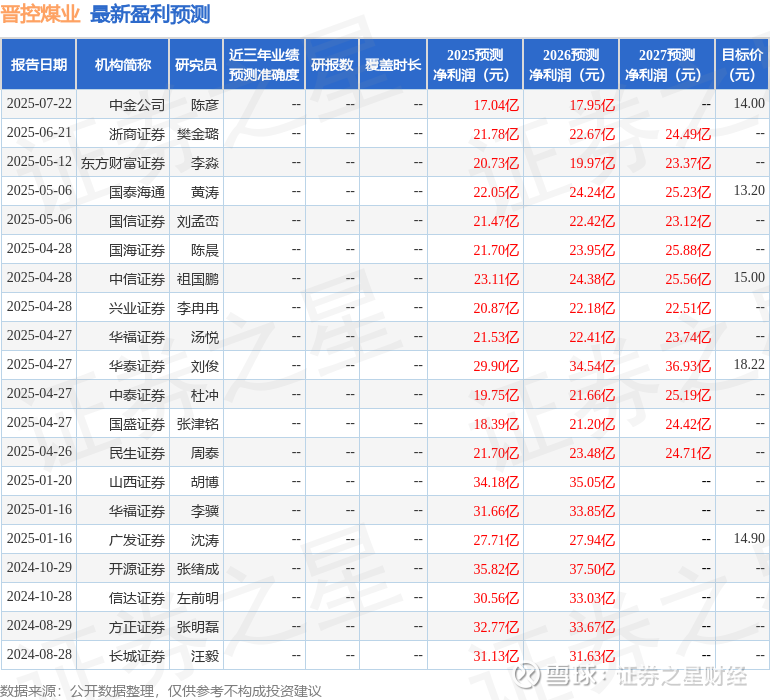Click the 最新盈利预测 heading
This screenshot has width=770, height=700.
tap(150, 14)
